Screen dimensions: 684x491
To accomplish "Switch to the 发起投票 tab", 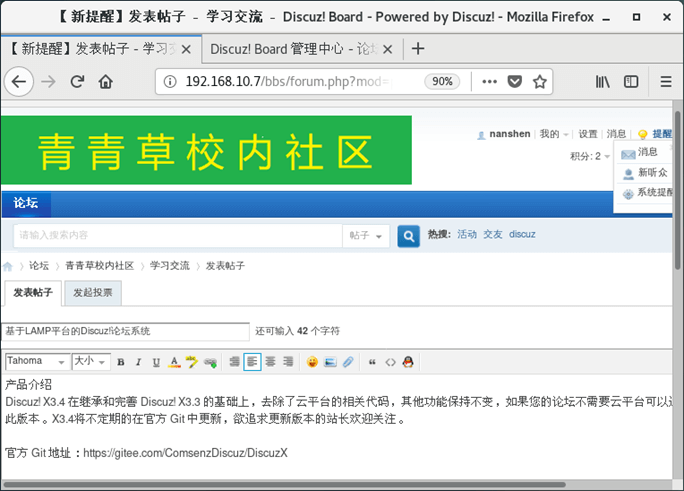I will click(x=92, y=293).
